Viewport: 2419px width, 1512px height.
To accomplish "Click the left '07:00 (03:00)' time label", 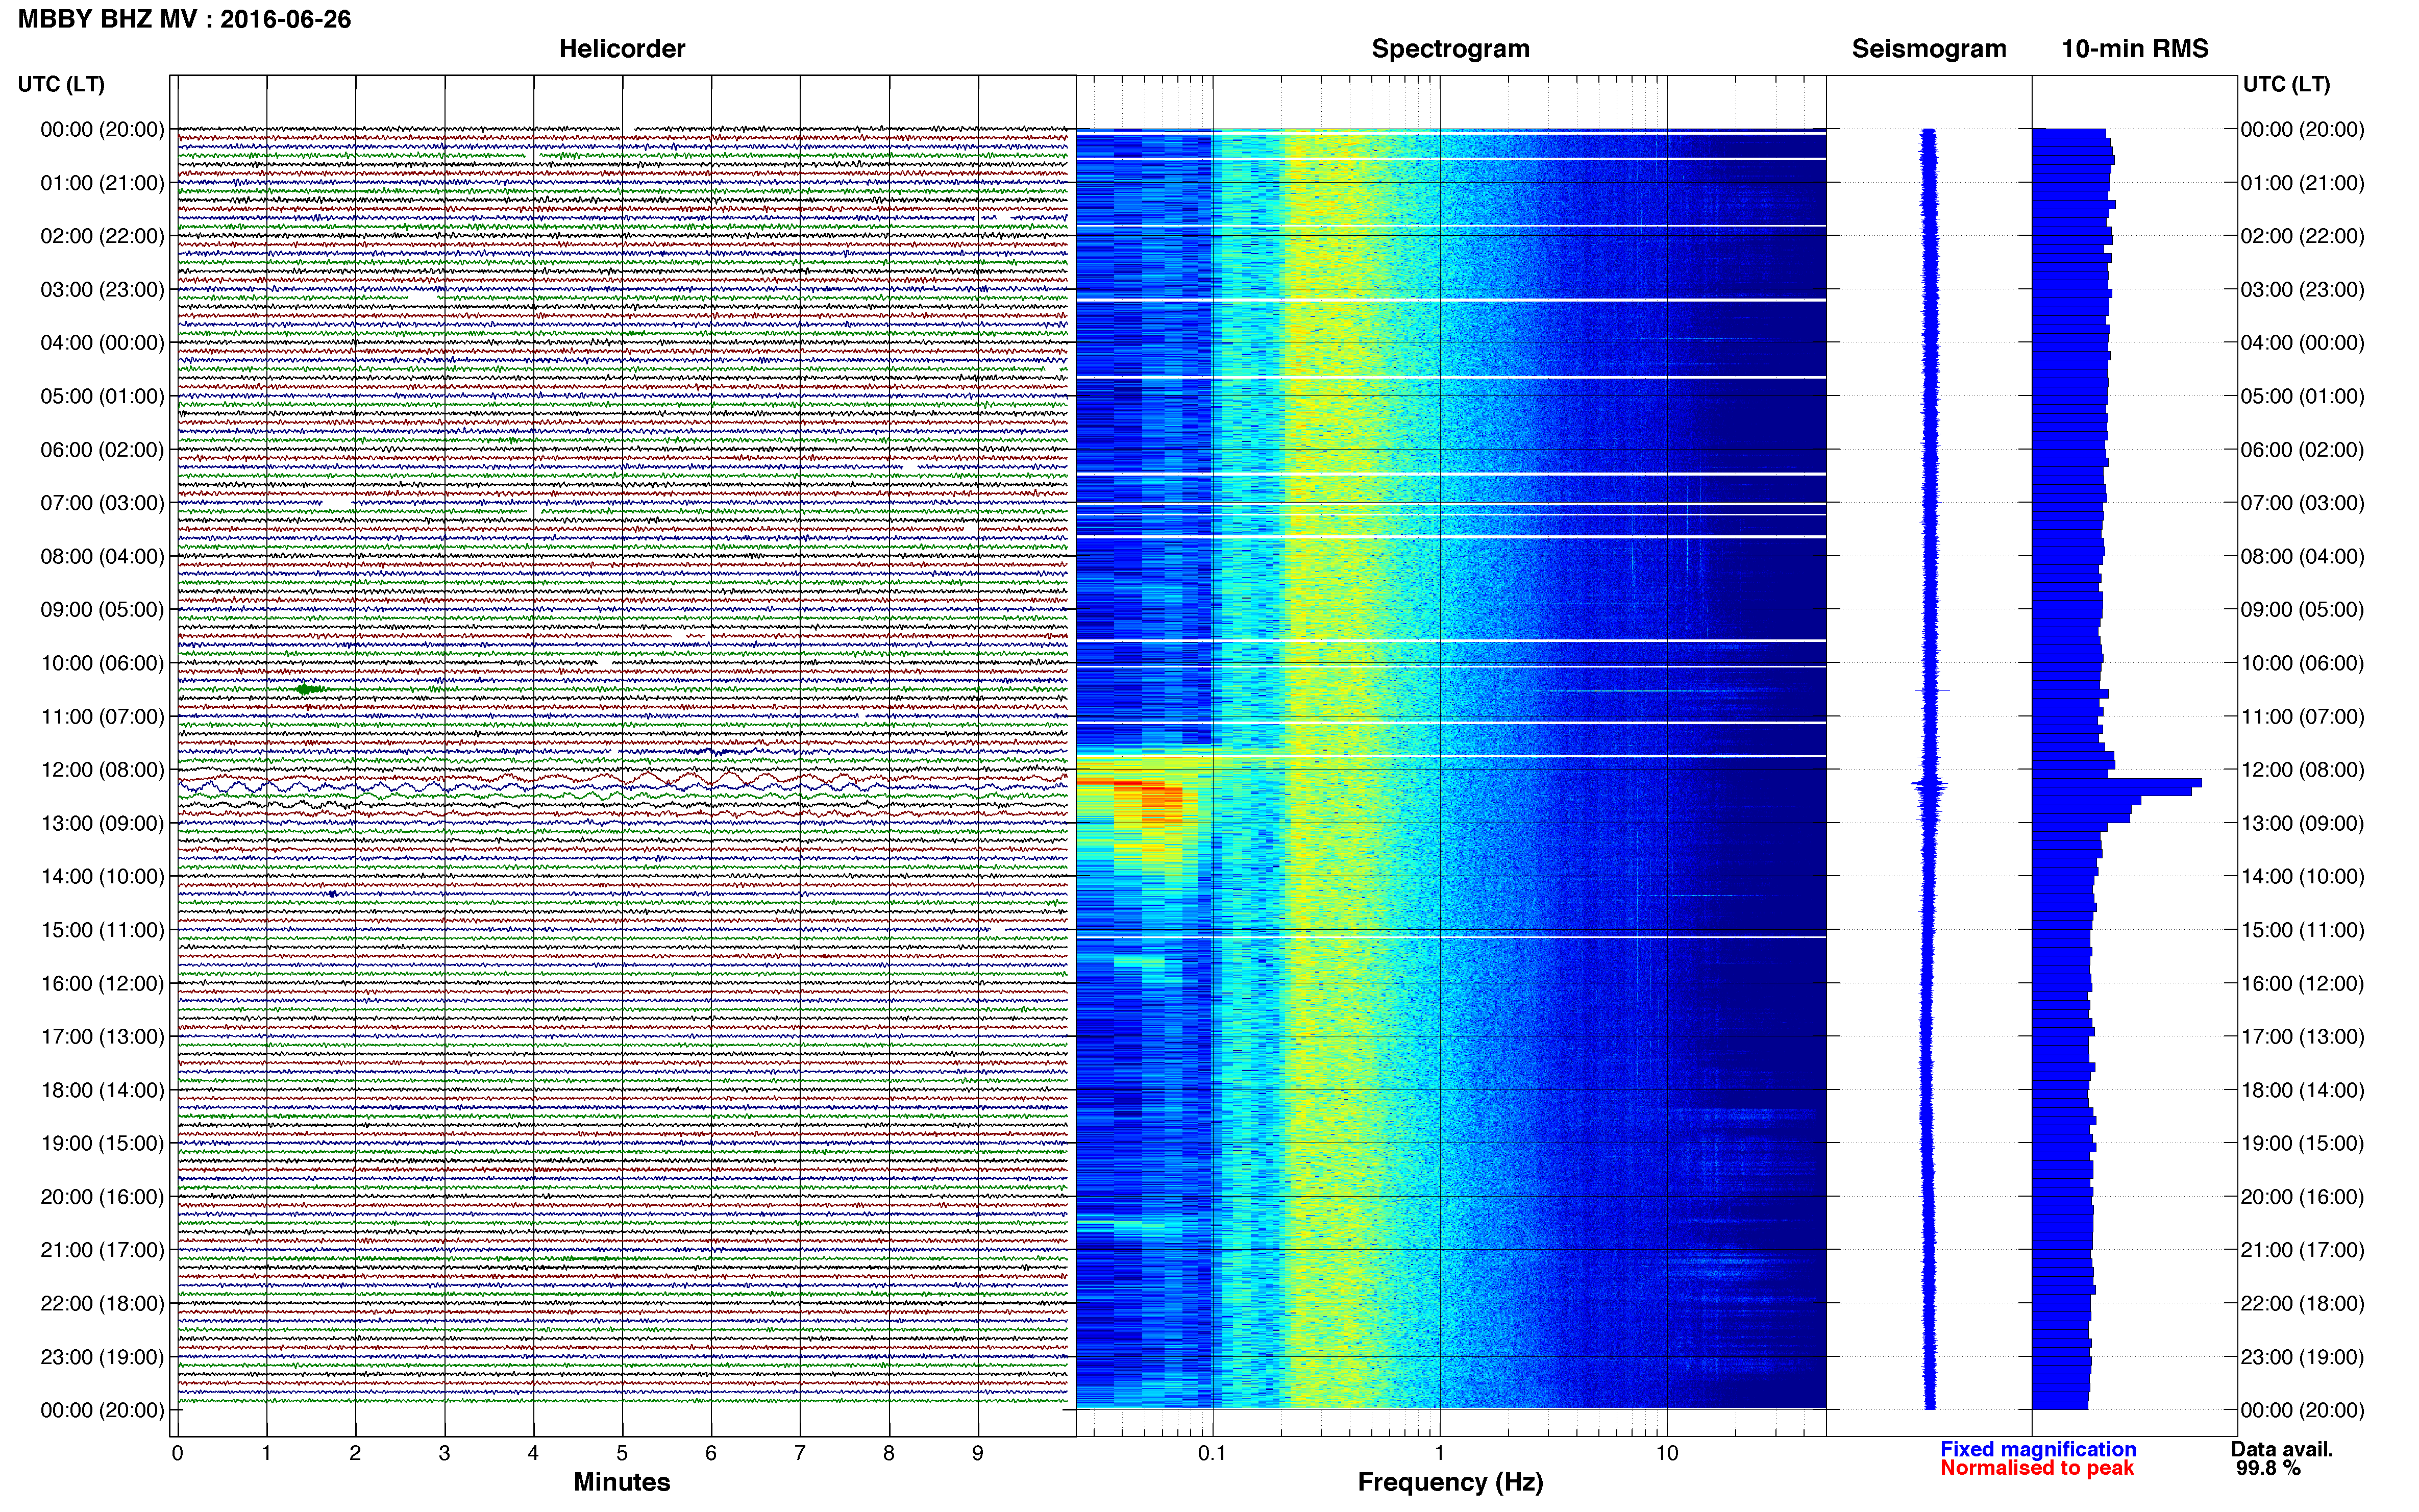I will click(x=102, y=503).
